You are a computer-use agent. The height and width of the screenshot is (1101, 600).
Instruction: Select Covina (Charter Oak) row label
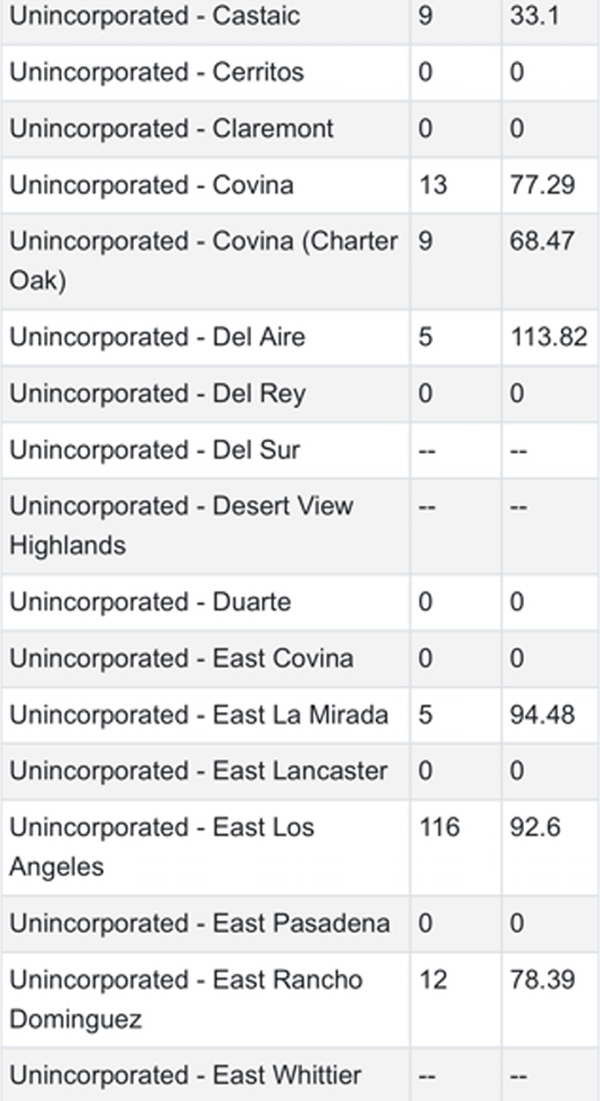point(204,261)
